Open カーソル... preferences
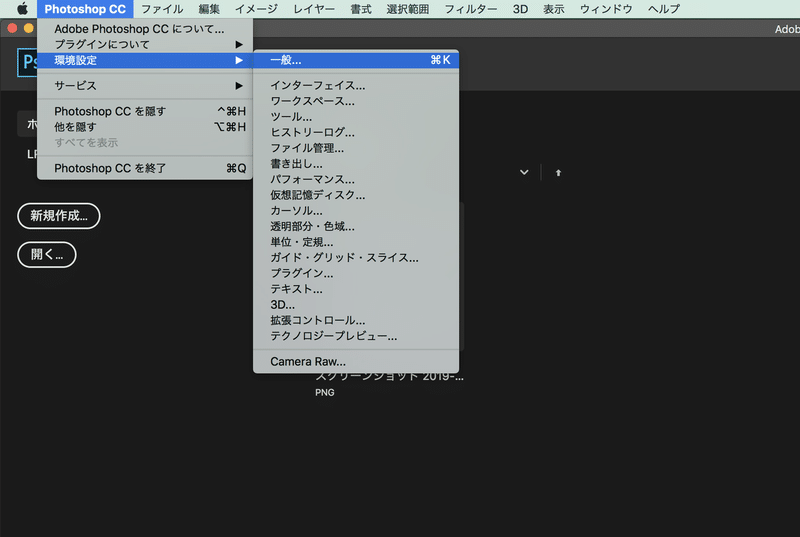800x537 pixels. click(x=356, y=211)
